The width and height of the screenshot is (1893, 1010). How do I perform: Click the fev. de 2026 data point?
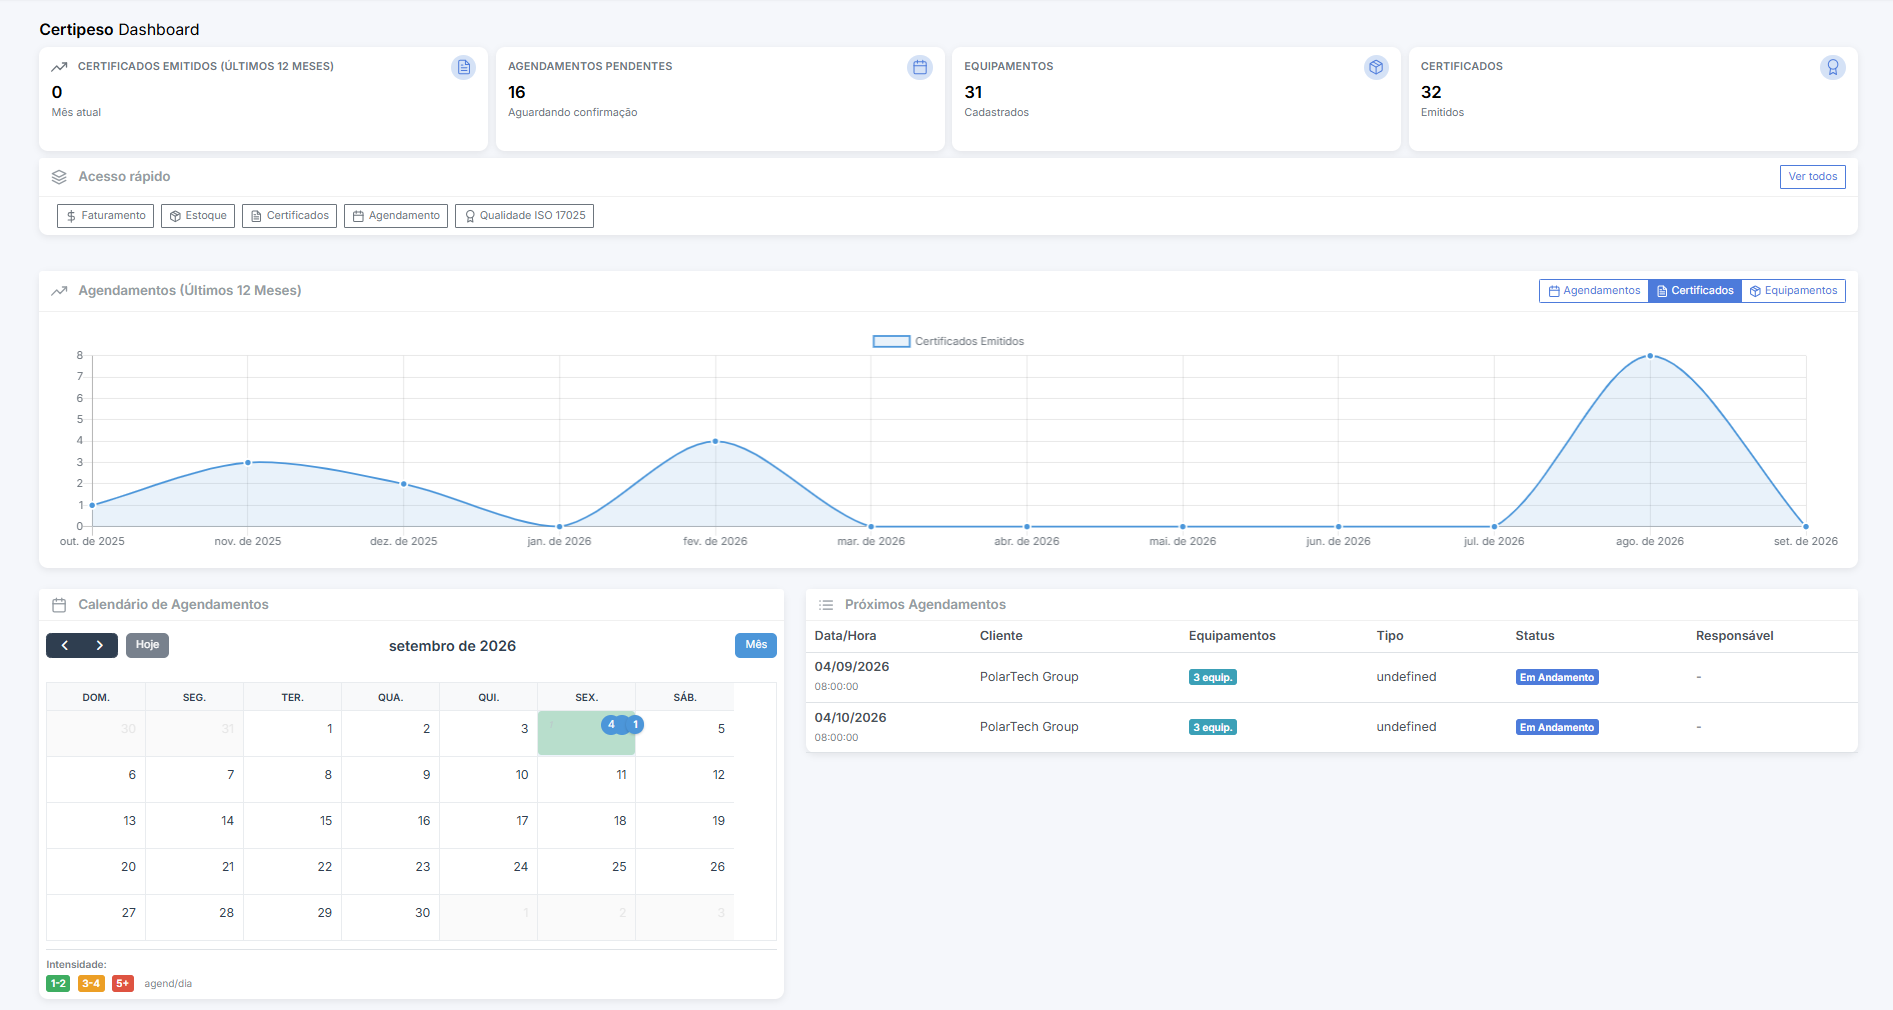pyautogui.click(x=715, y=441)
